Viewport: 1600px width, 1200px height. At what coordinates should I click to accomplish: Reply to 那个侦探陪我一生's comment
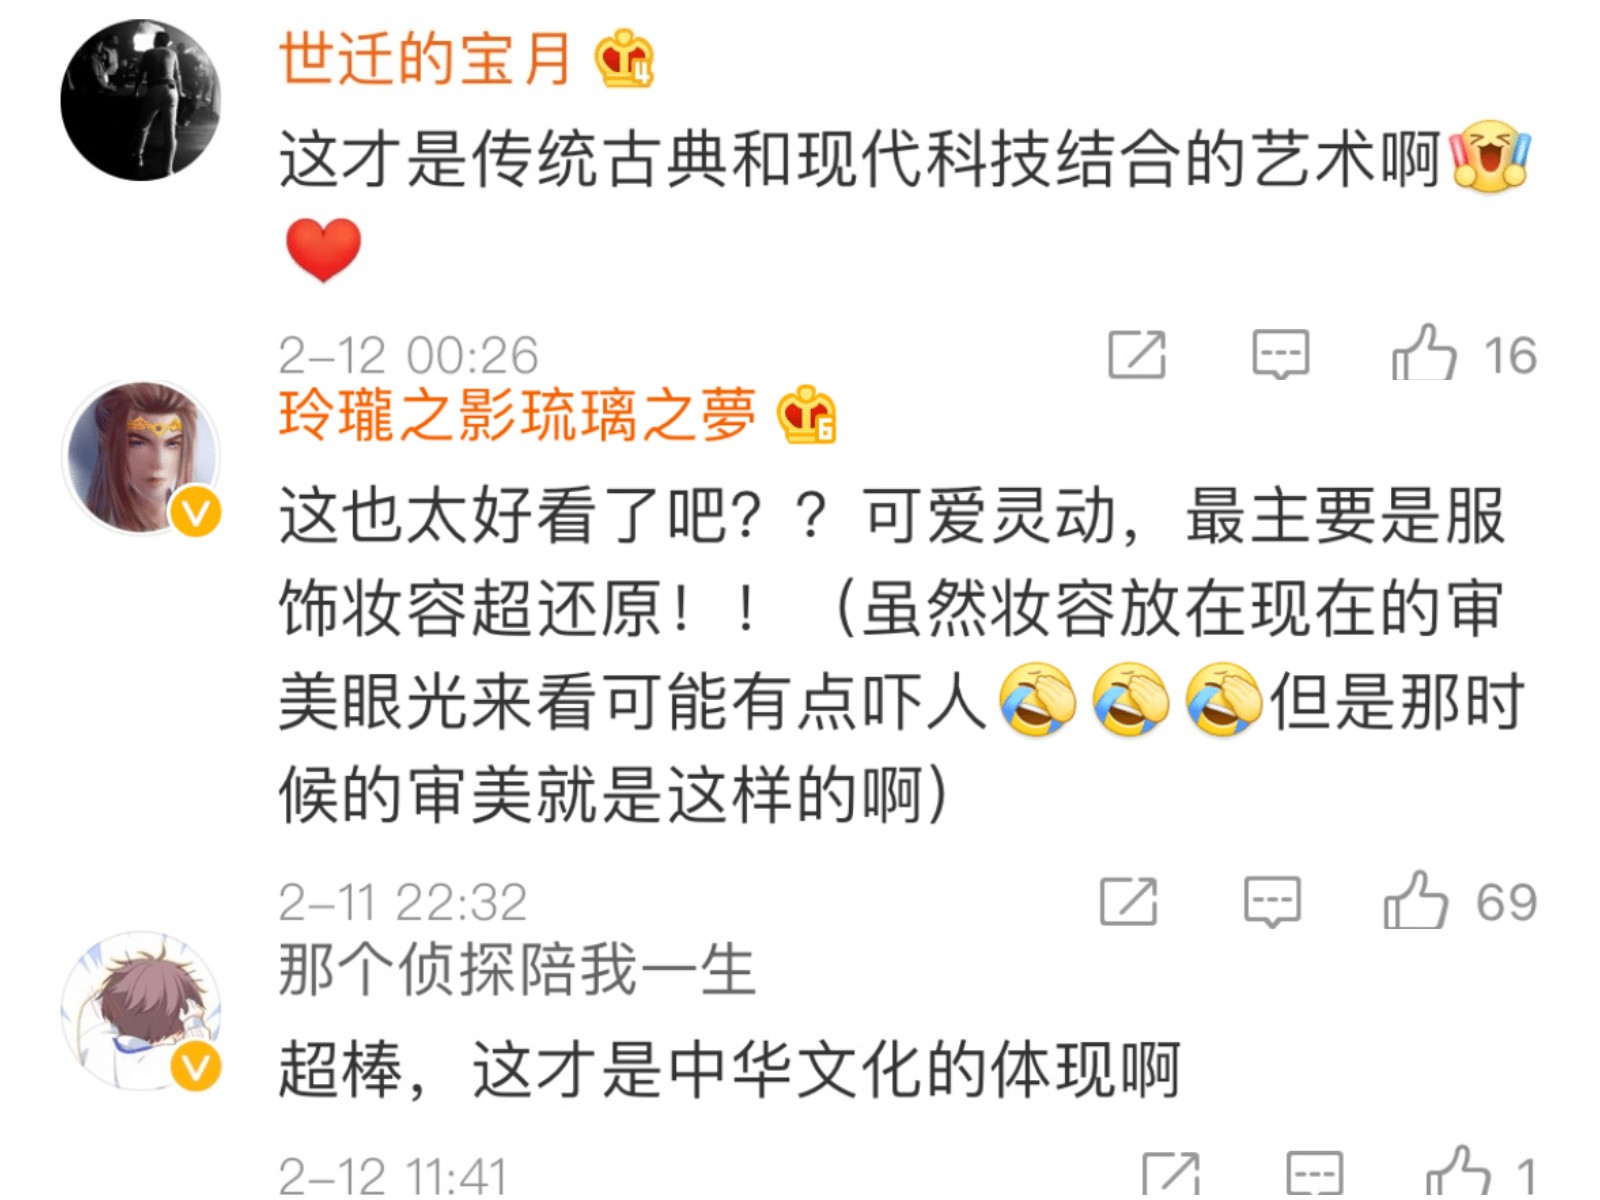click(1315, 1174)
